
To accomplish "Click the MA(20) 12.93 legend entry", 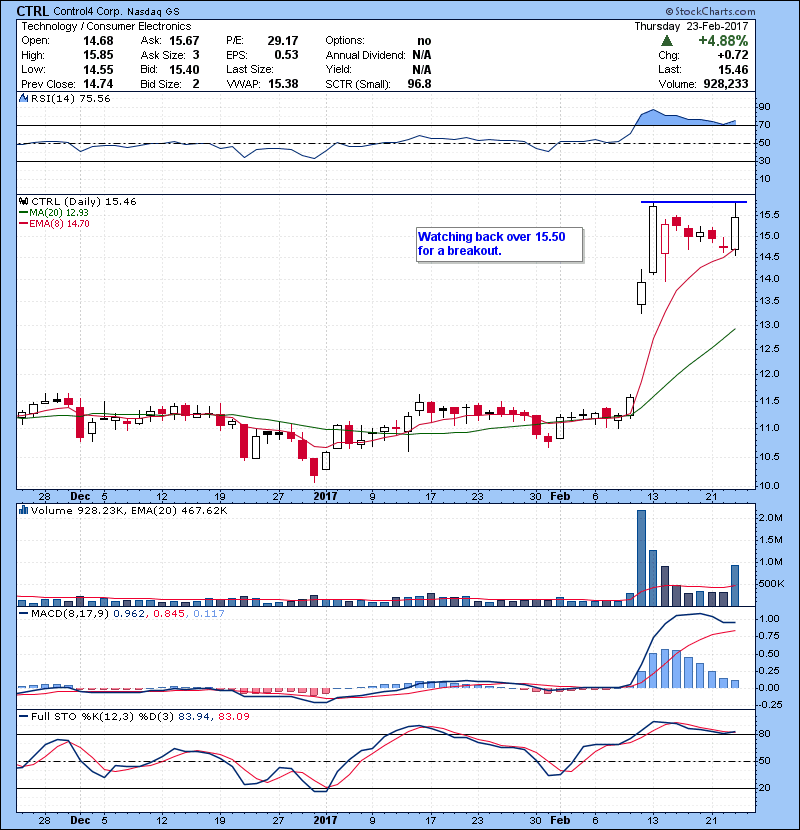I will 54,212.
